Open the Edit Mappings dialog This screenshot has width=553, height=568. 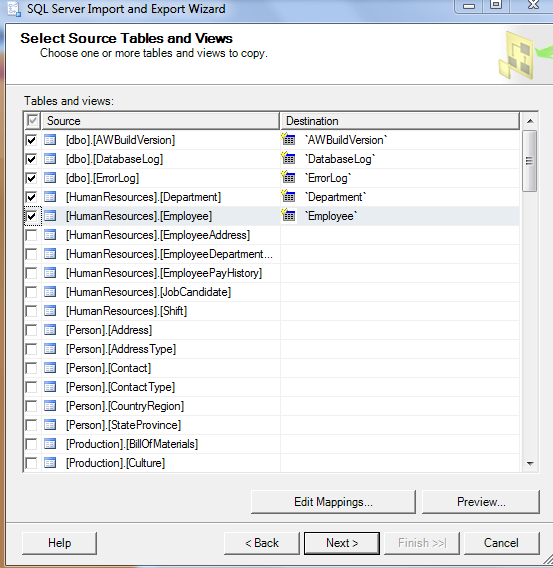pyautogui.click(x=333, y=502)
